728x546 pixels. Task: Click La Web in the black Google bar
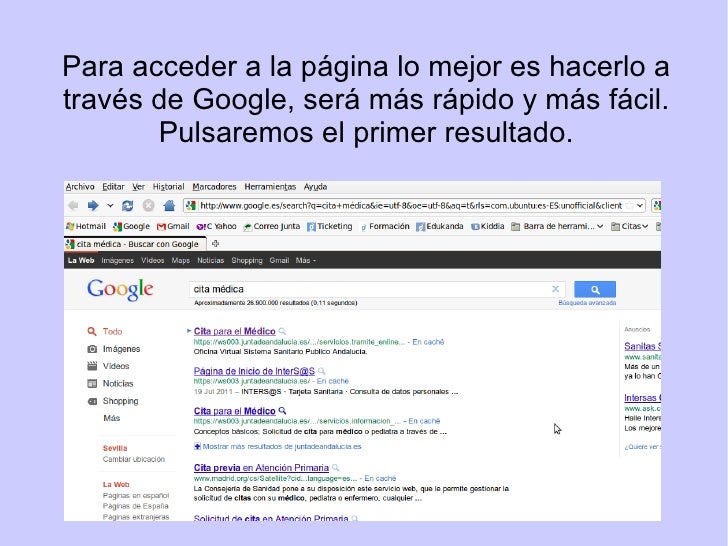pos(81,260)
